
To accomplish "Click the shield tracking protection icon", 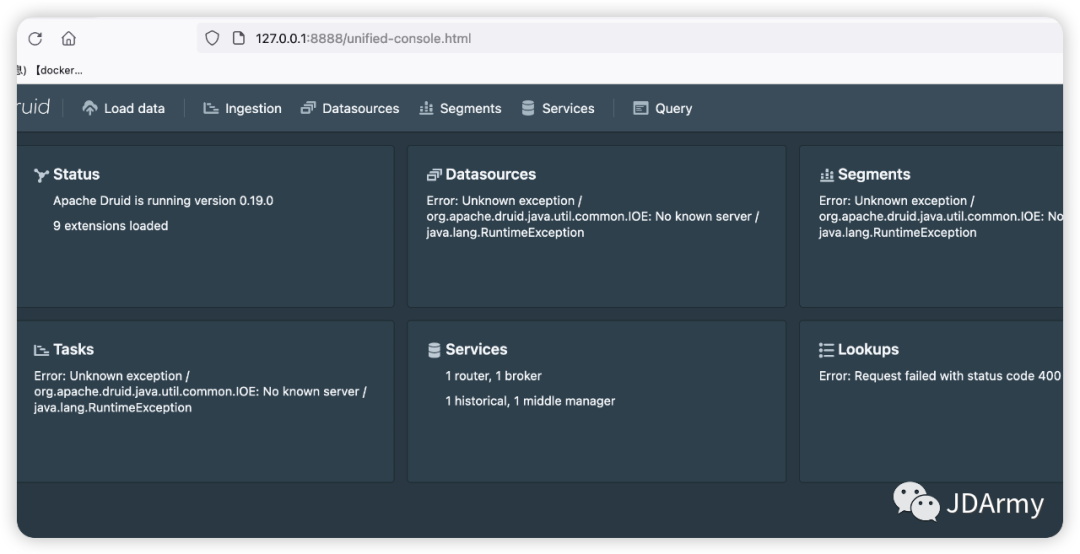I will pyautogui.click(x=212, y=39).
